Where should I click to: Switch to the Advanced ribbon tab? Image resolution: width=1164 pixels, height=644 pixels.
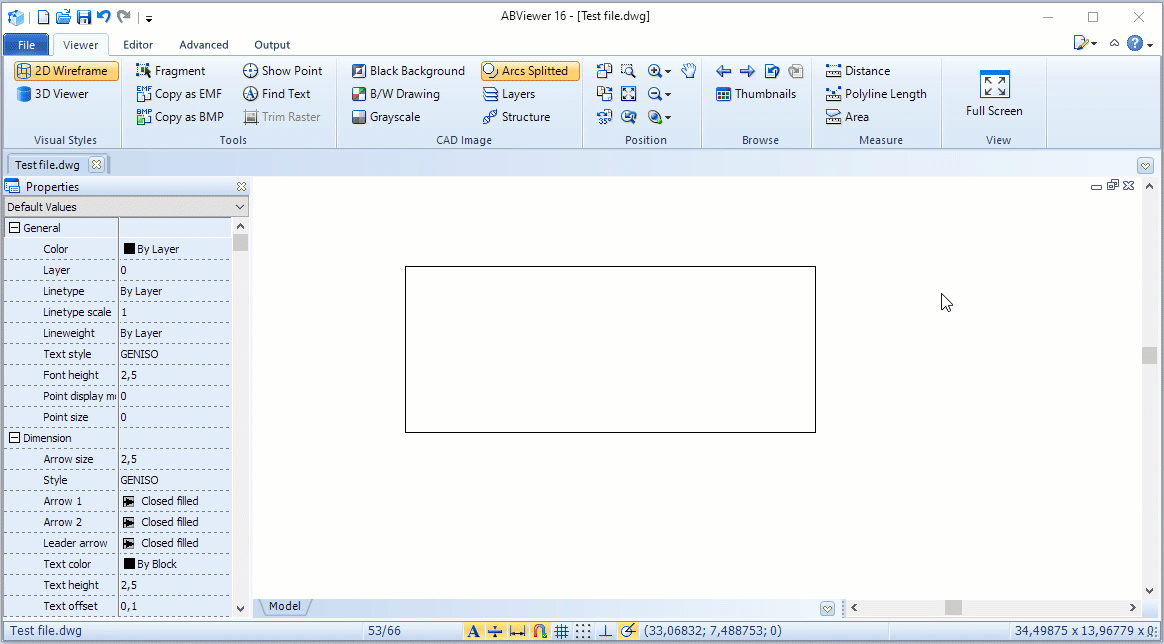coord(203,44)
